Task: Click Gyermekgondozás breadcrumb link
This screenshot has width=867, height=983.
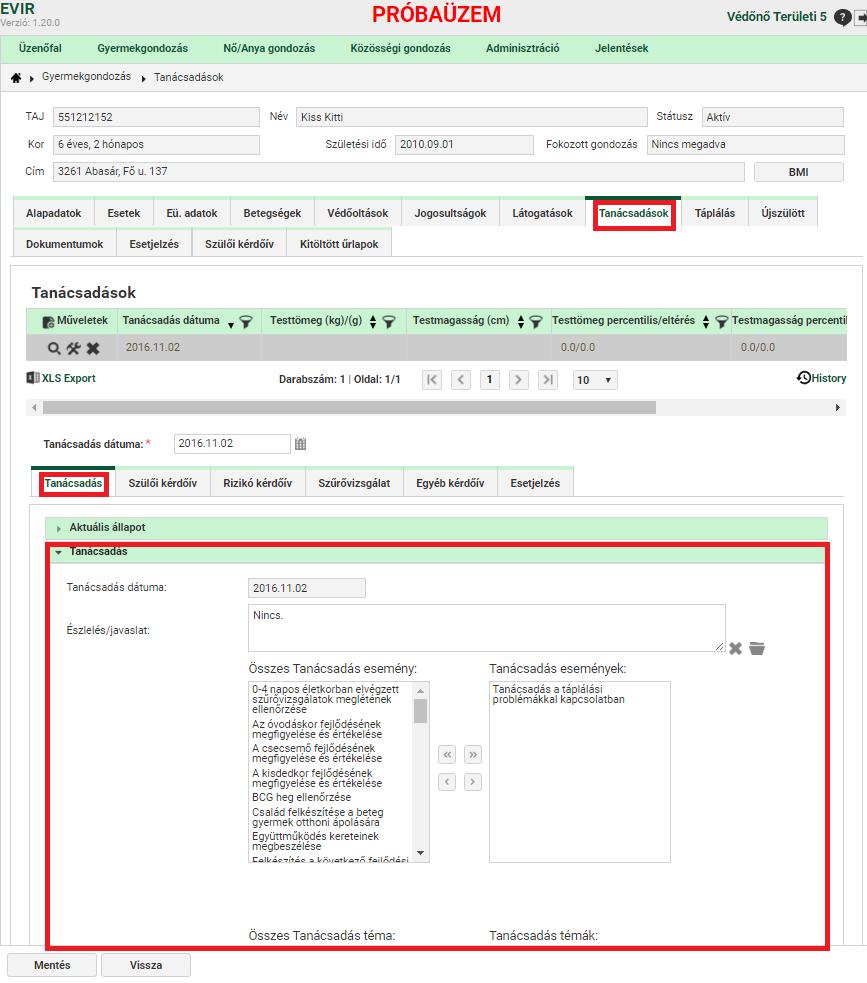Action: tap(87, 76)
